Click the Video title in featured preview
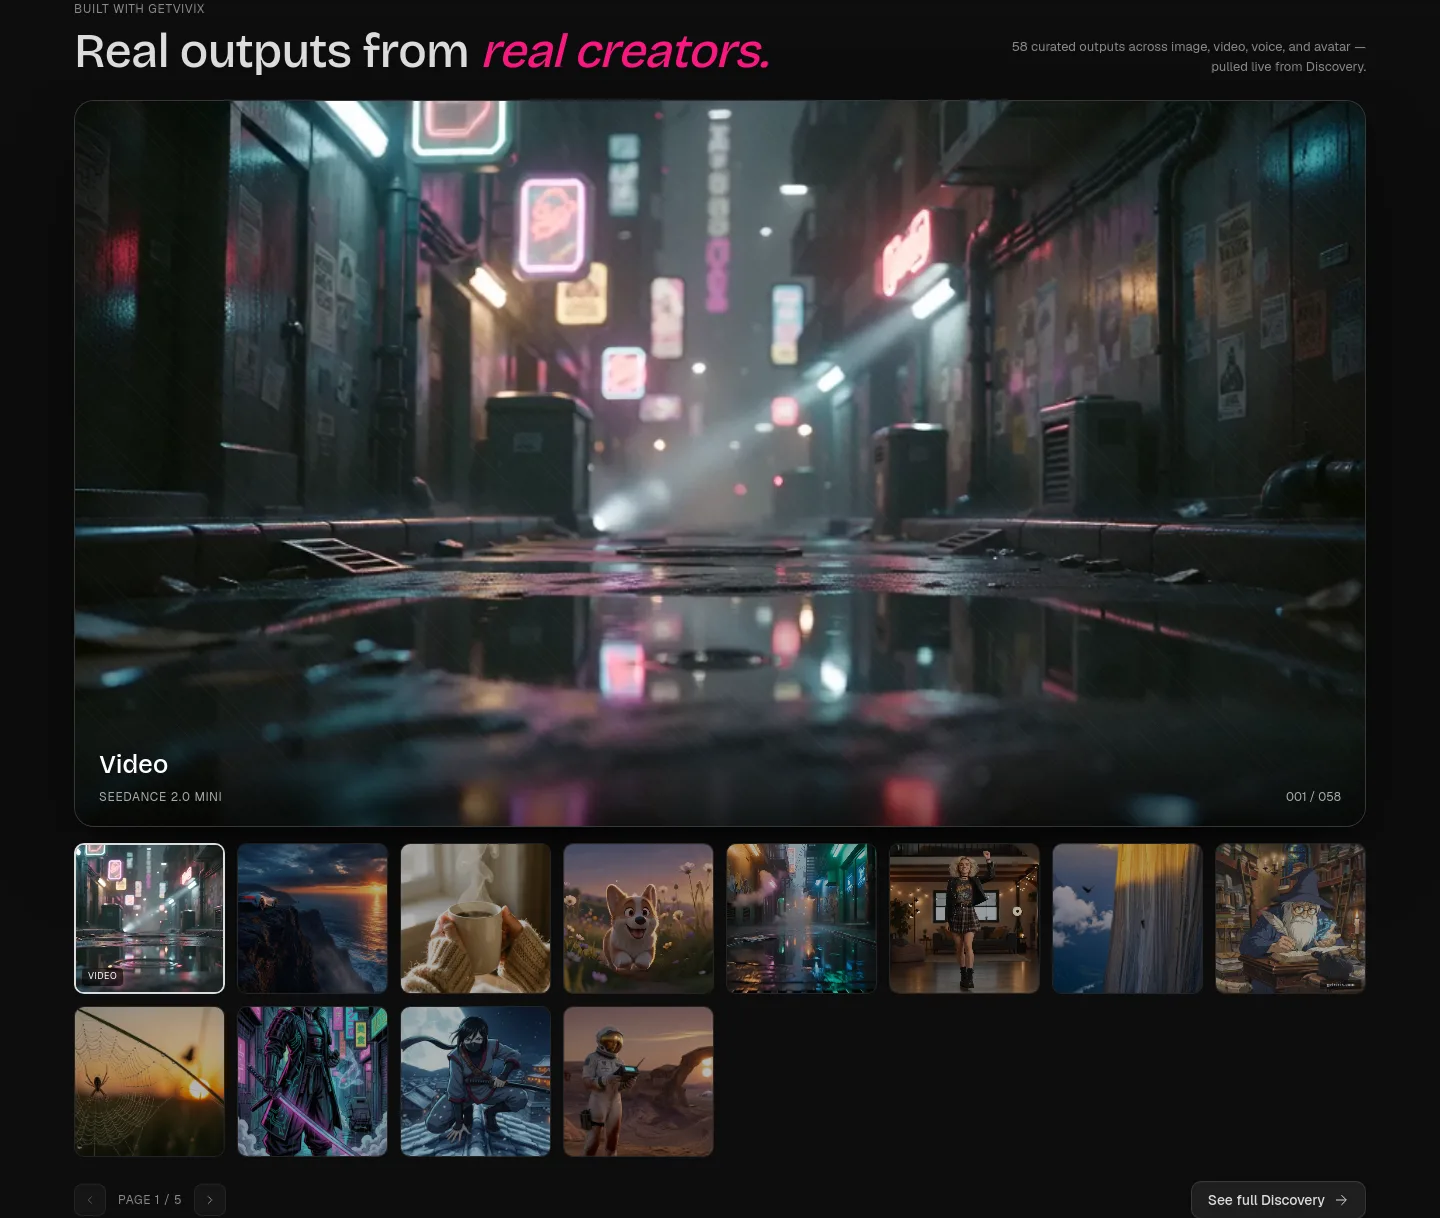 (x=133, y=764)
